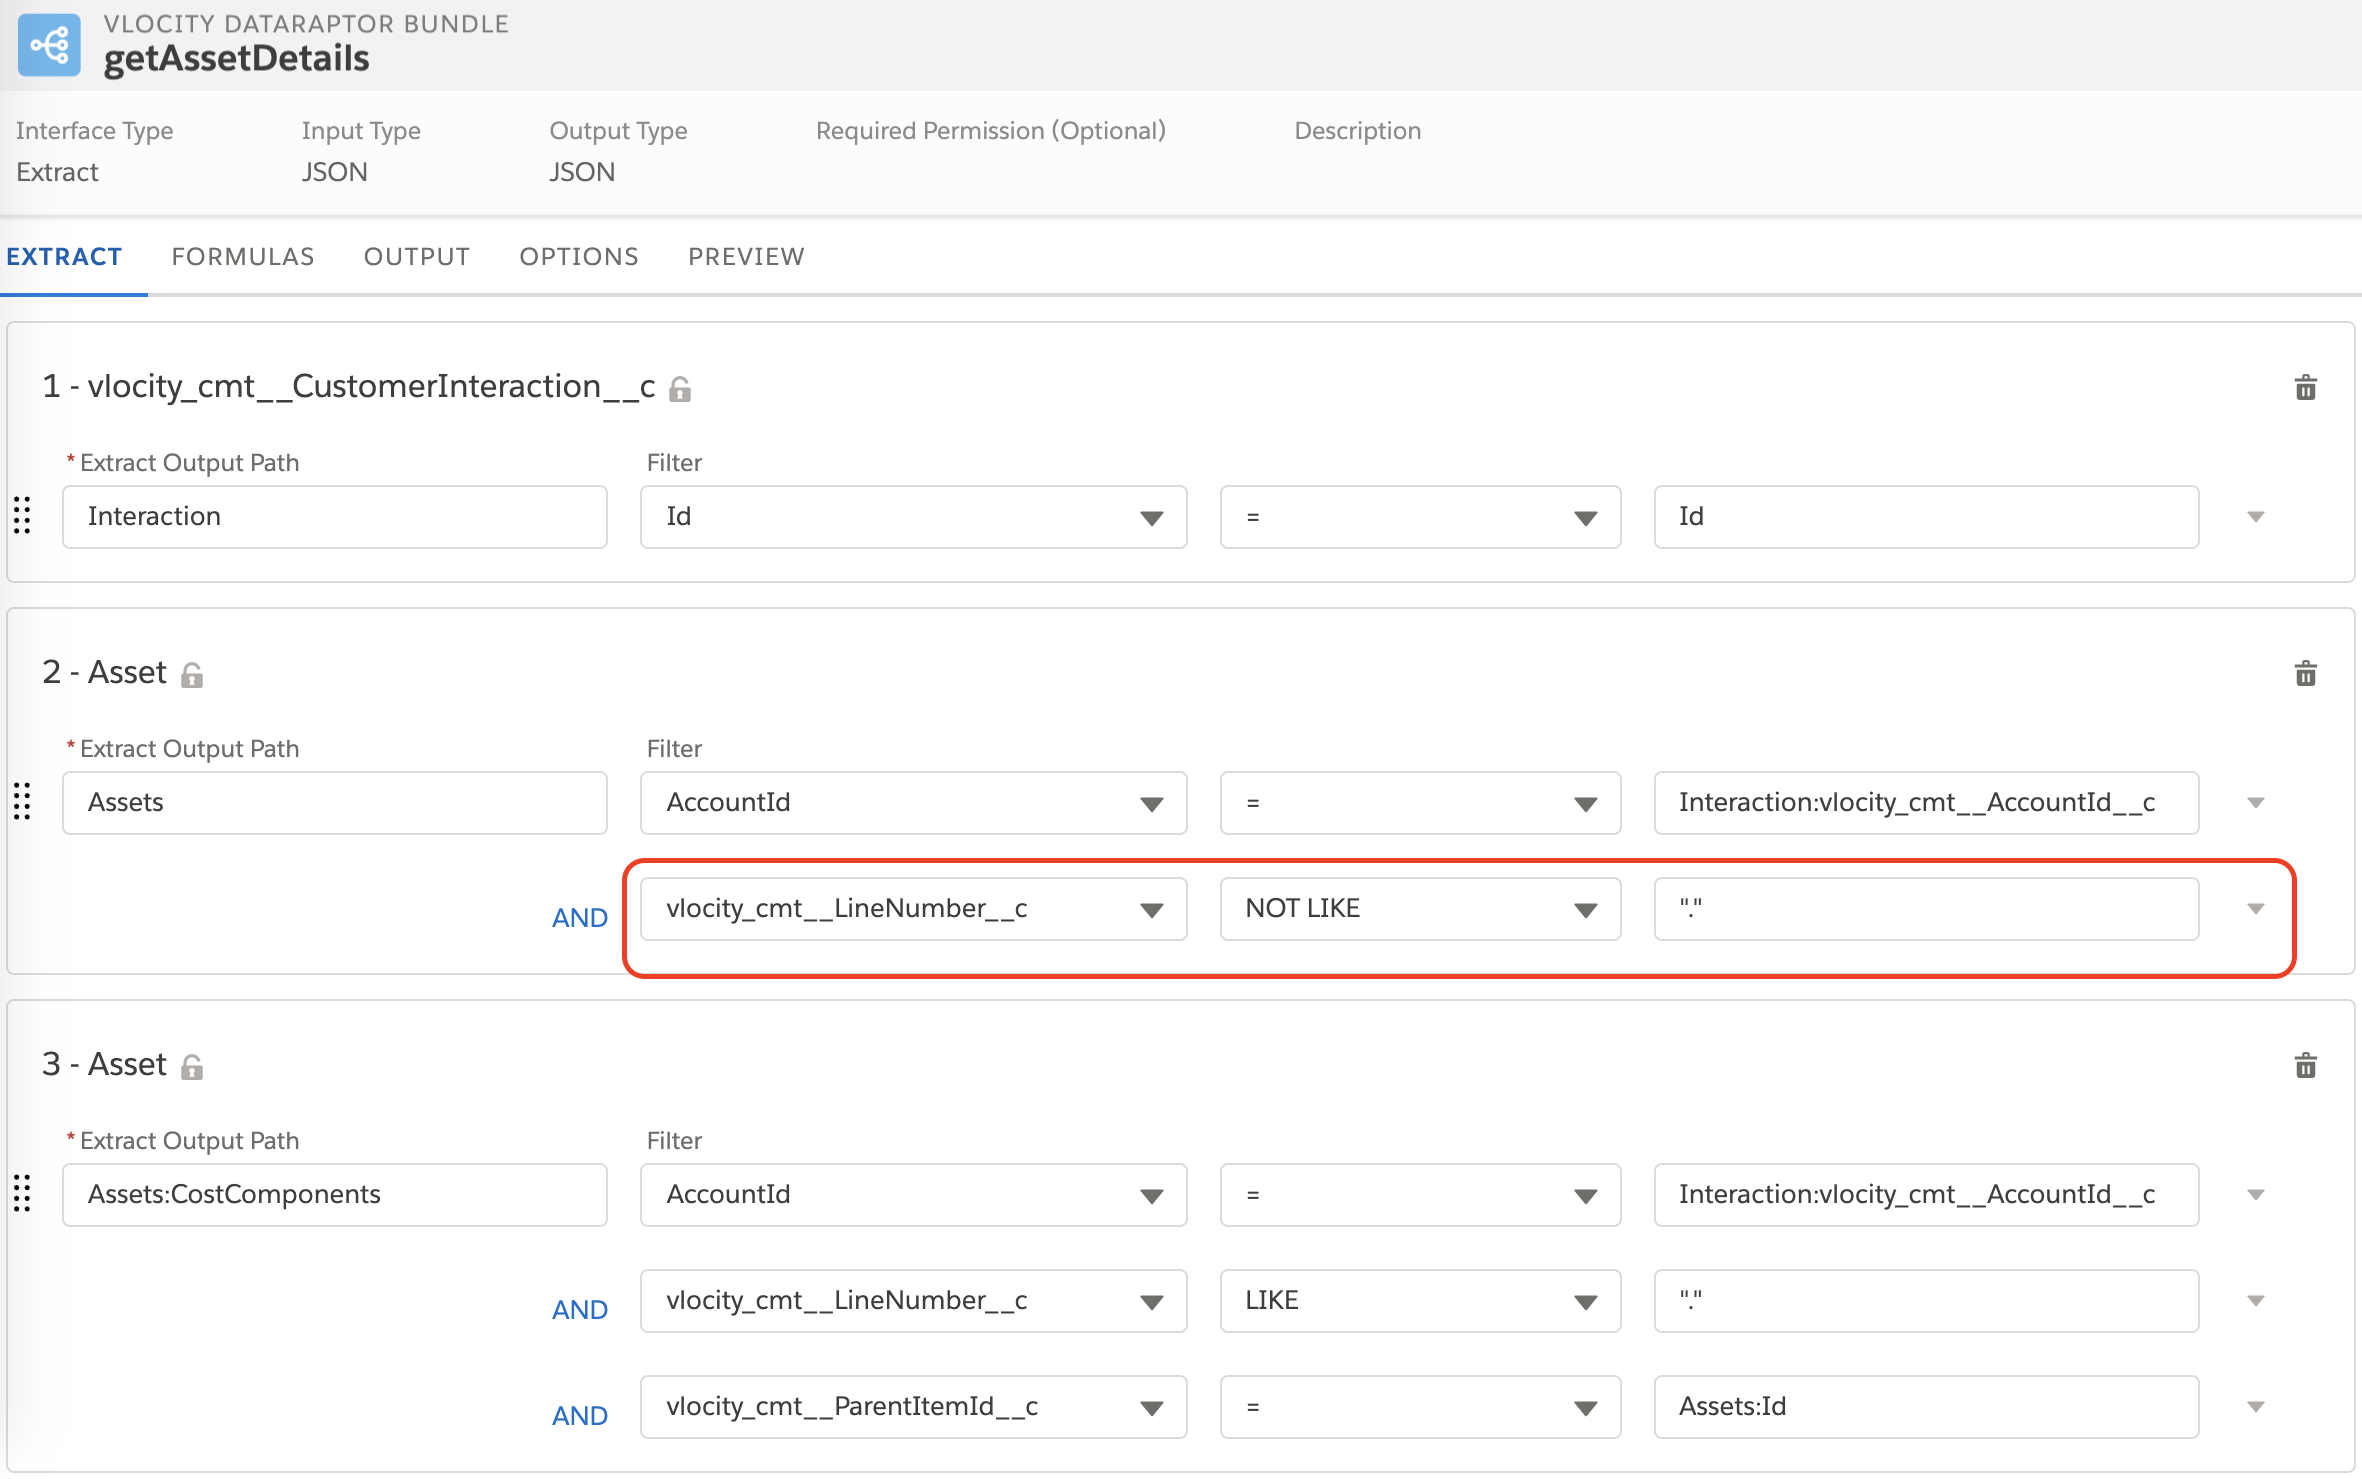The width and height of the screenshot is (2362, 1479).
Task: Grab drag handle beside Assets:CostComponents path
Action: pos(22,1194)
